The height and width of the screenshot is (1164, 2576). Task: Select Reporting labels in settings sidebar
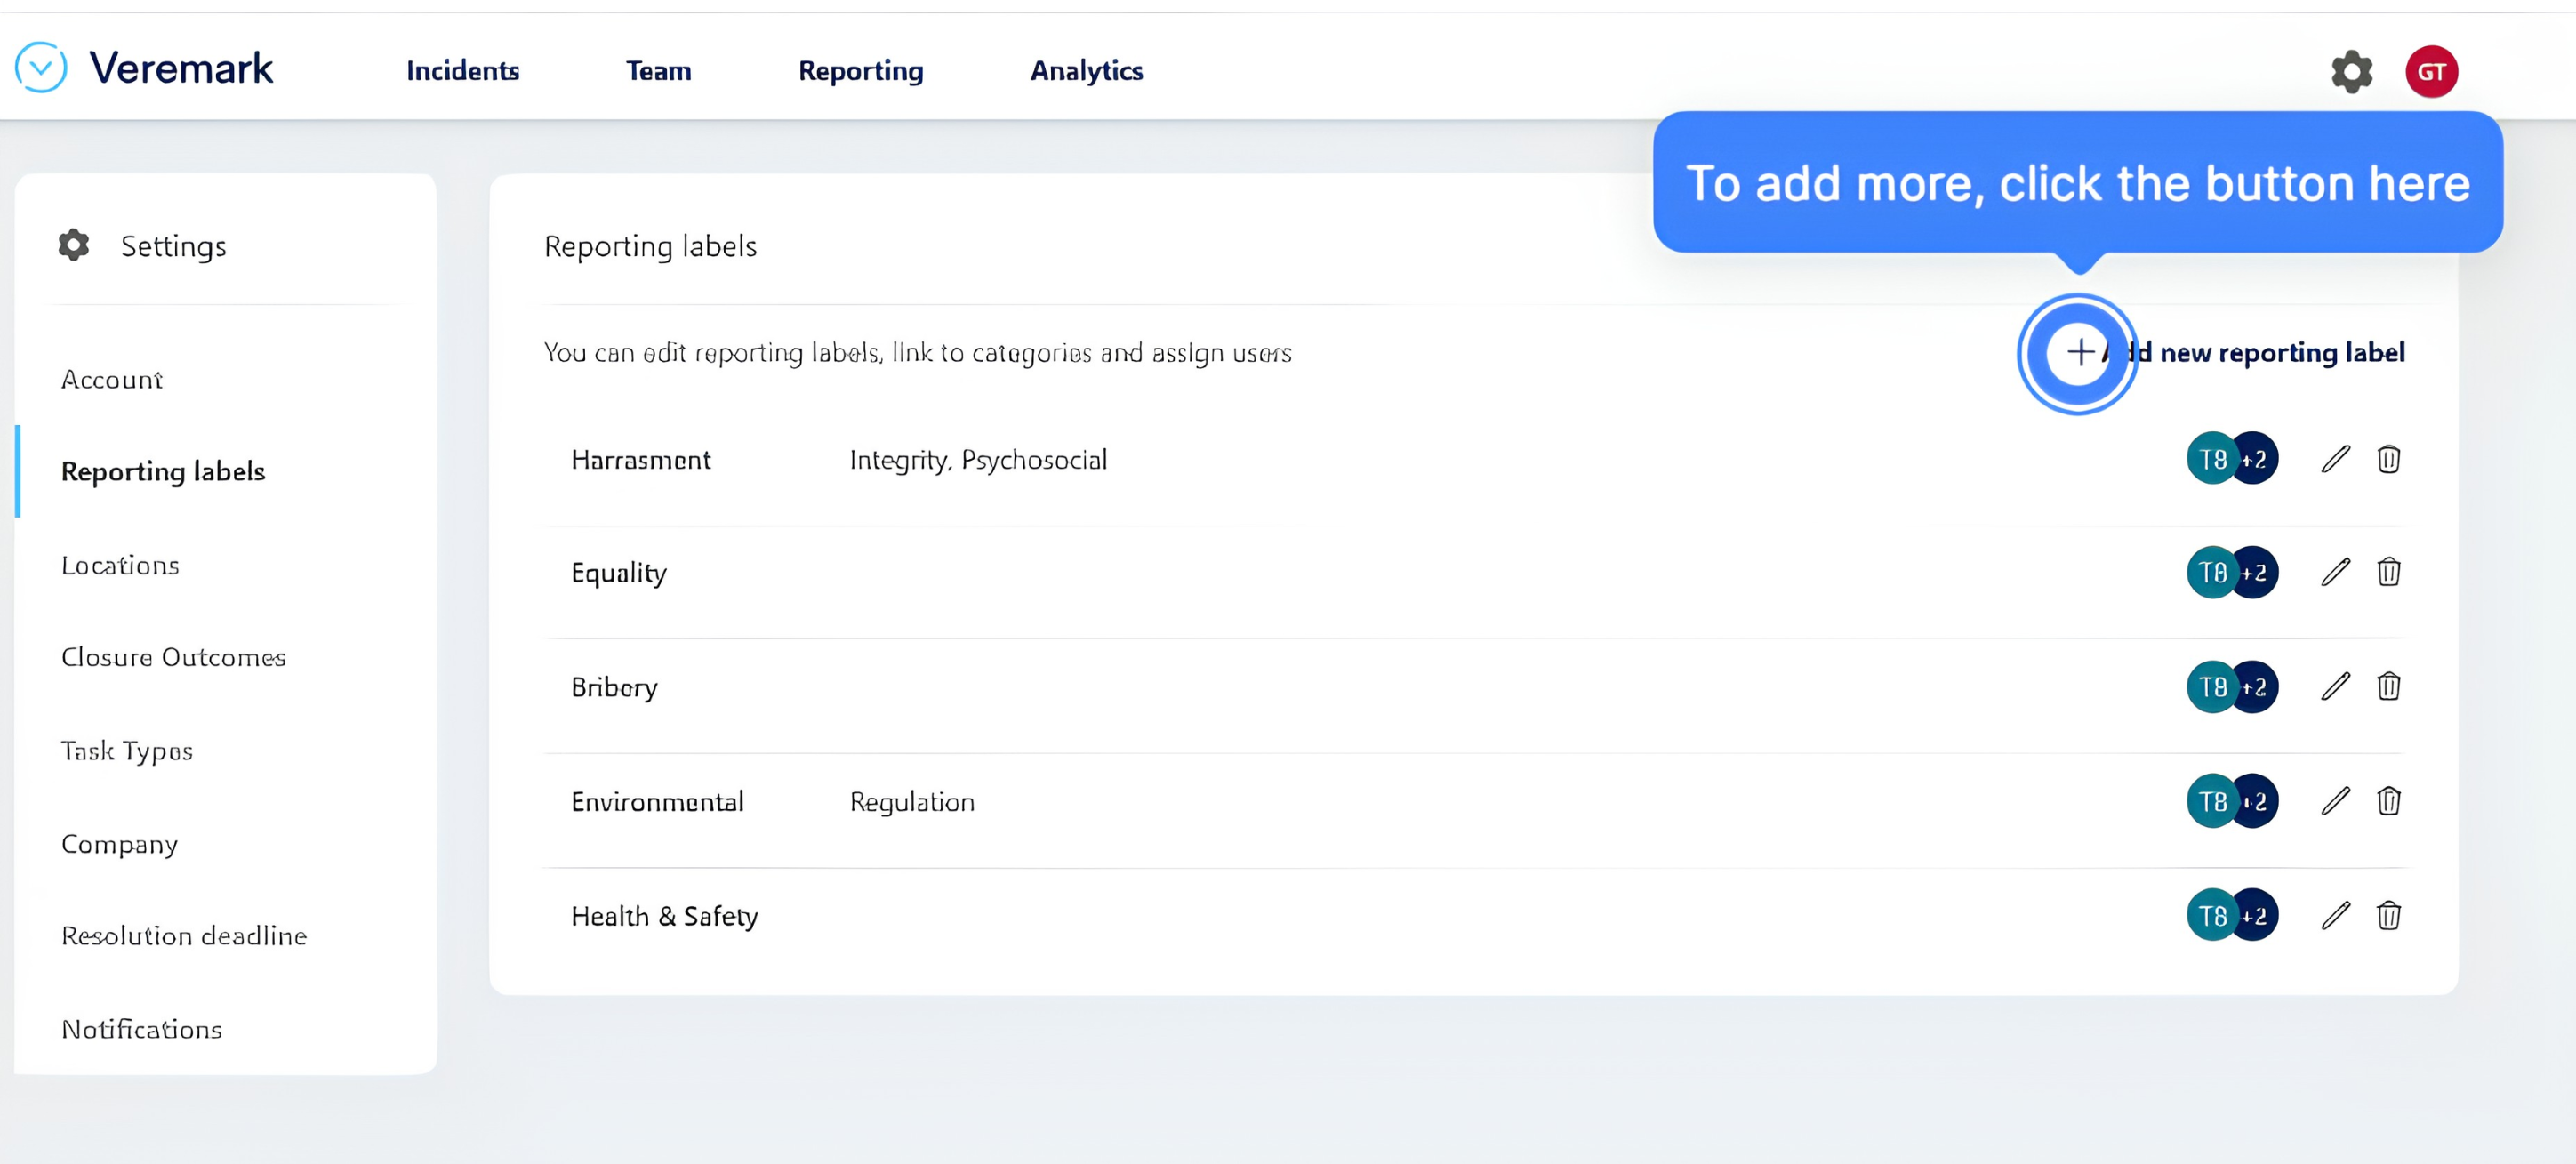163,471
